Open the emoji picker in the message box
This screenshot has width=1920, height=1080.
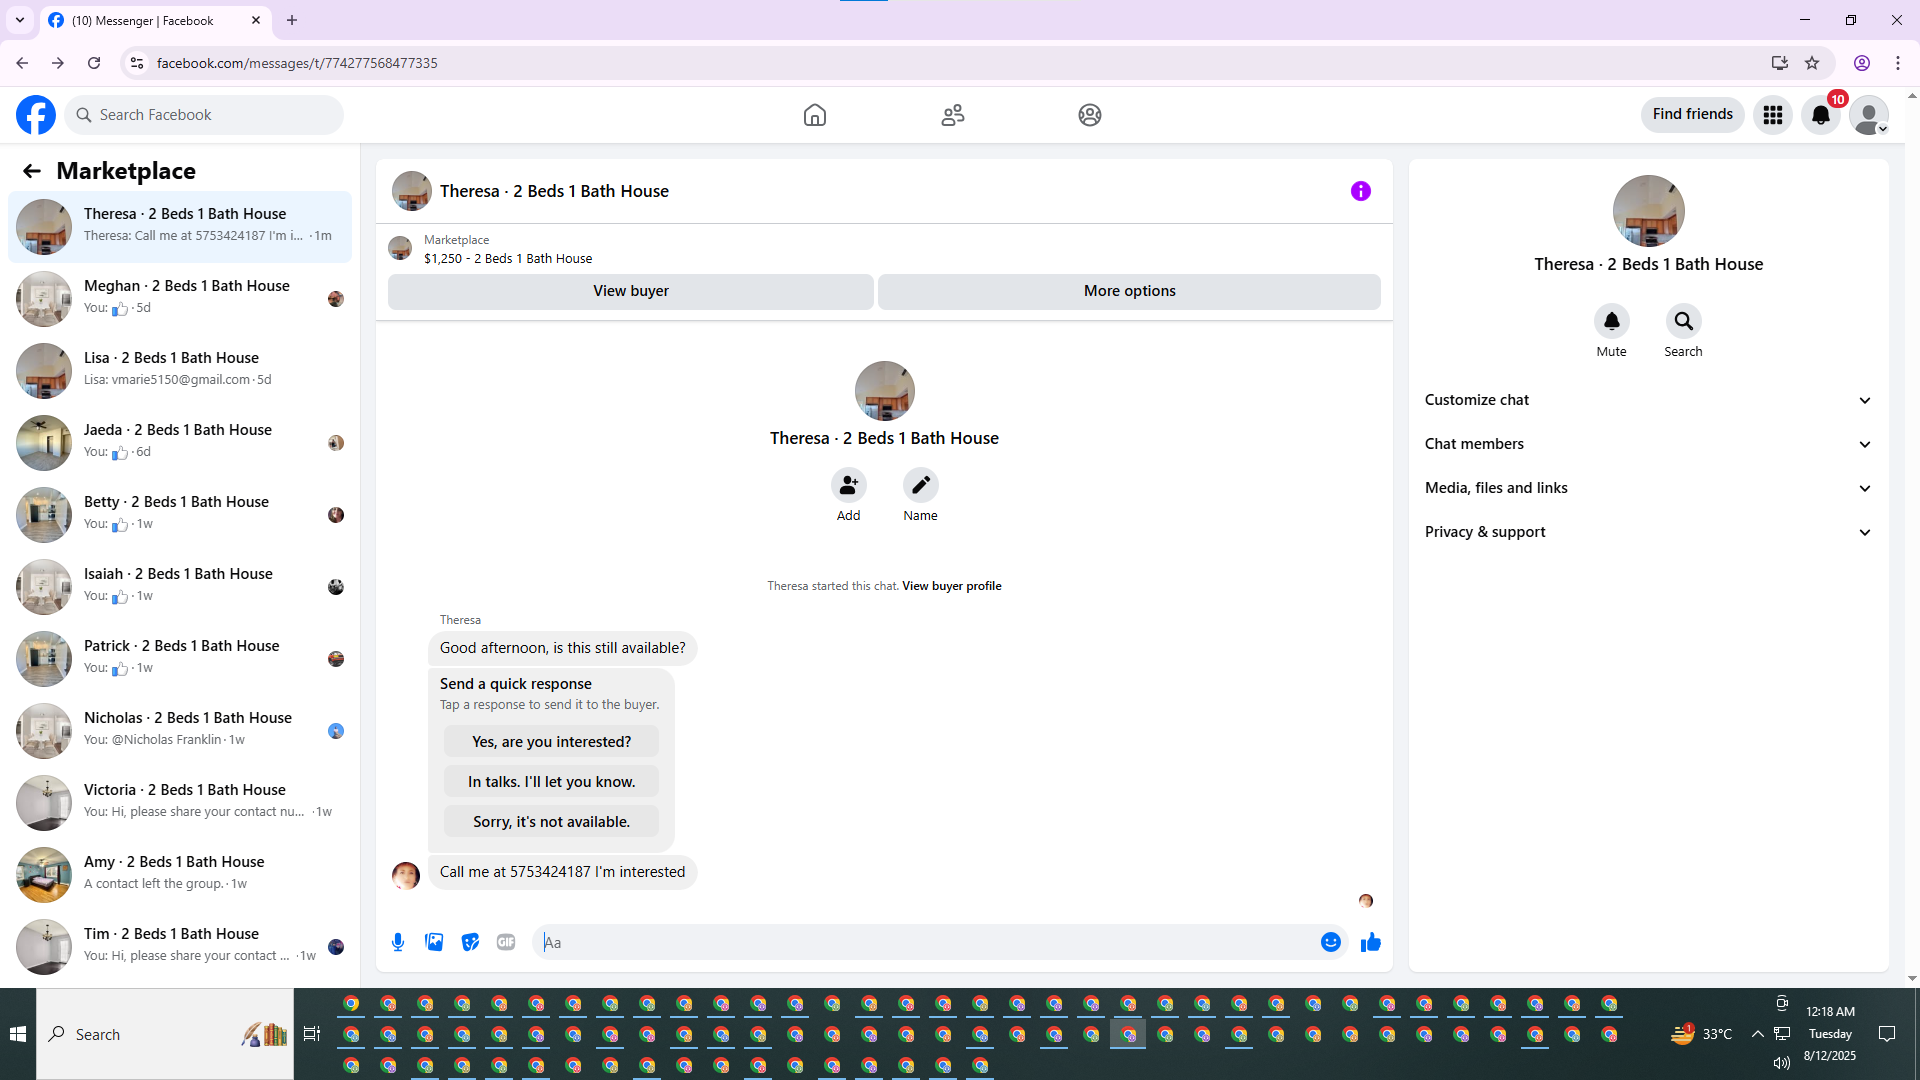(x=1330, y=942)
